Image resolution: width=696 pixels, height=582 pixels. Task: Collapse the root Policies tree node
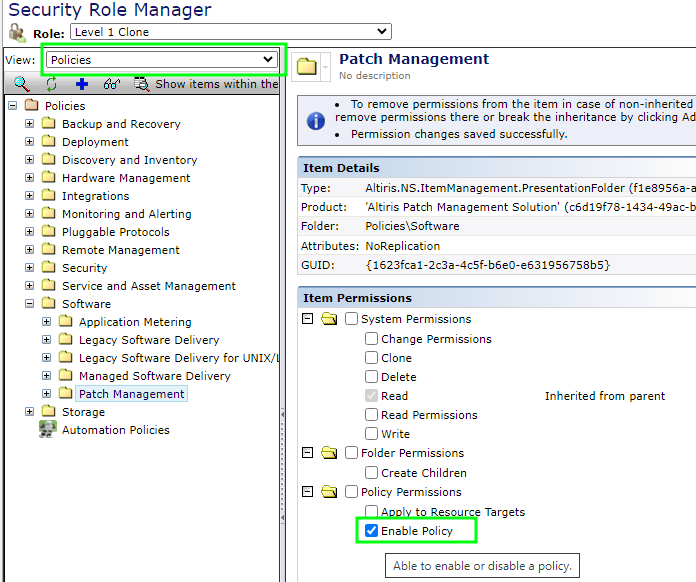coord(13,106)
